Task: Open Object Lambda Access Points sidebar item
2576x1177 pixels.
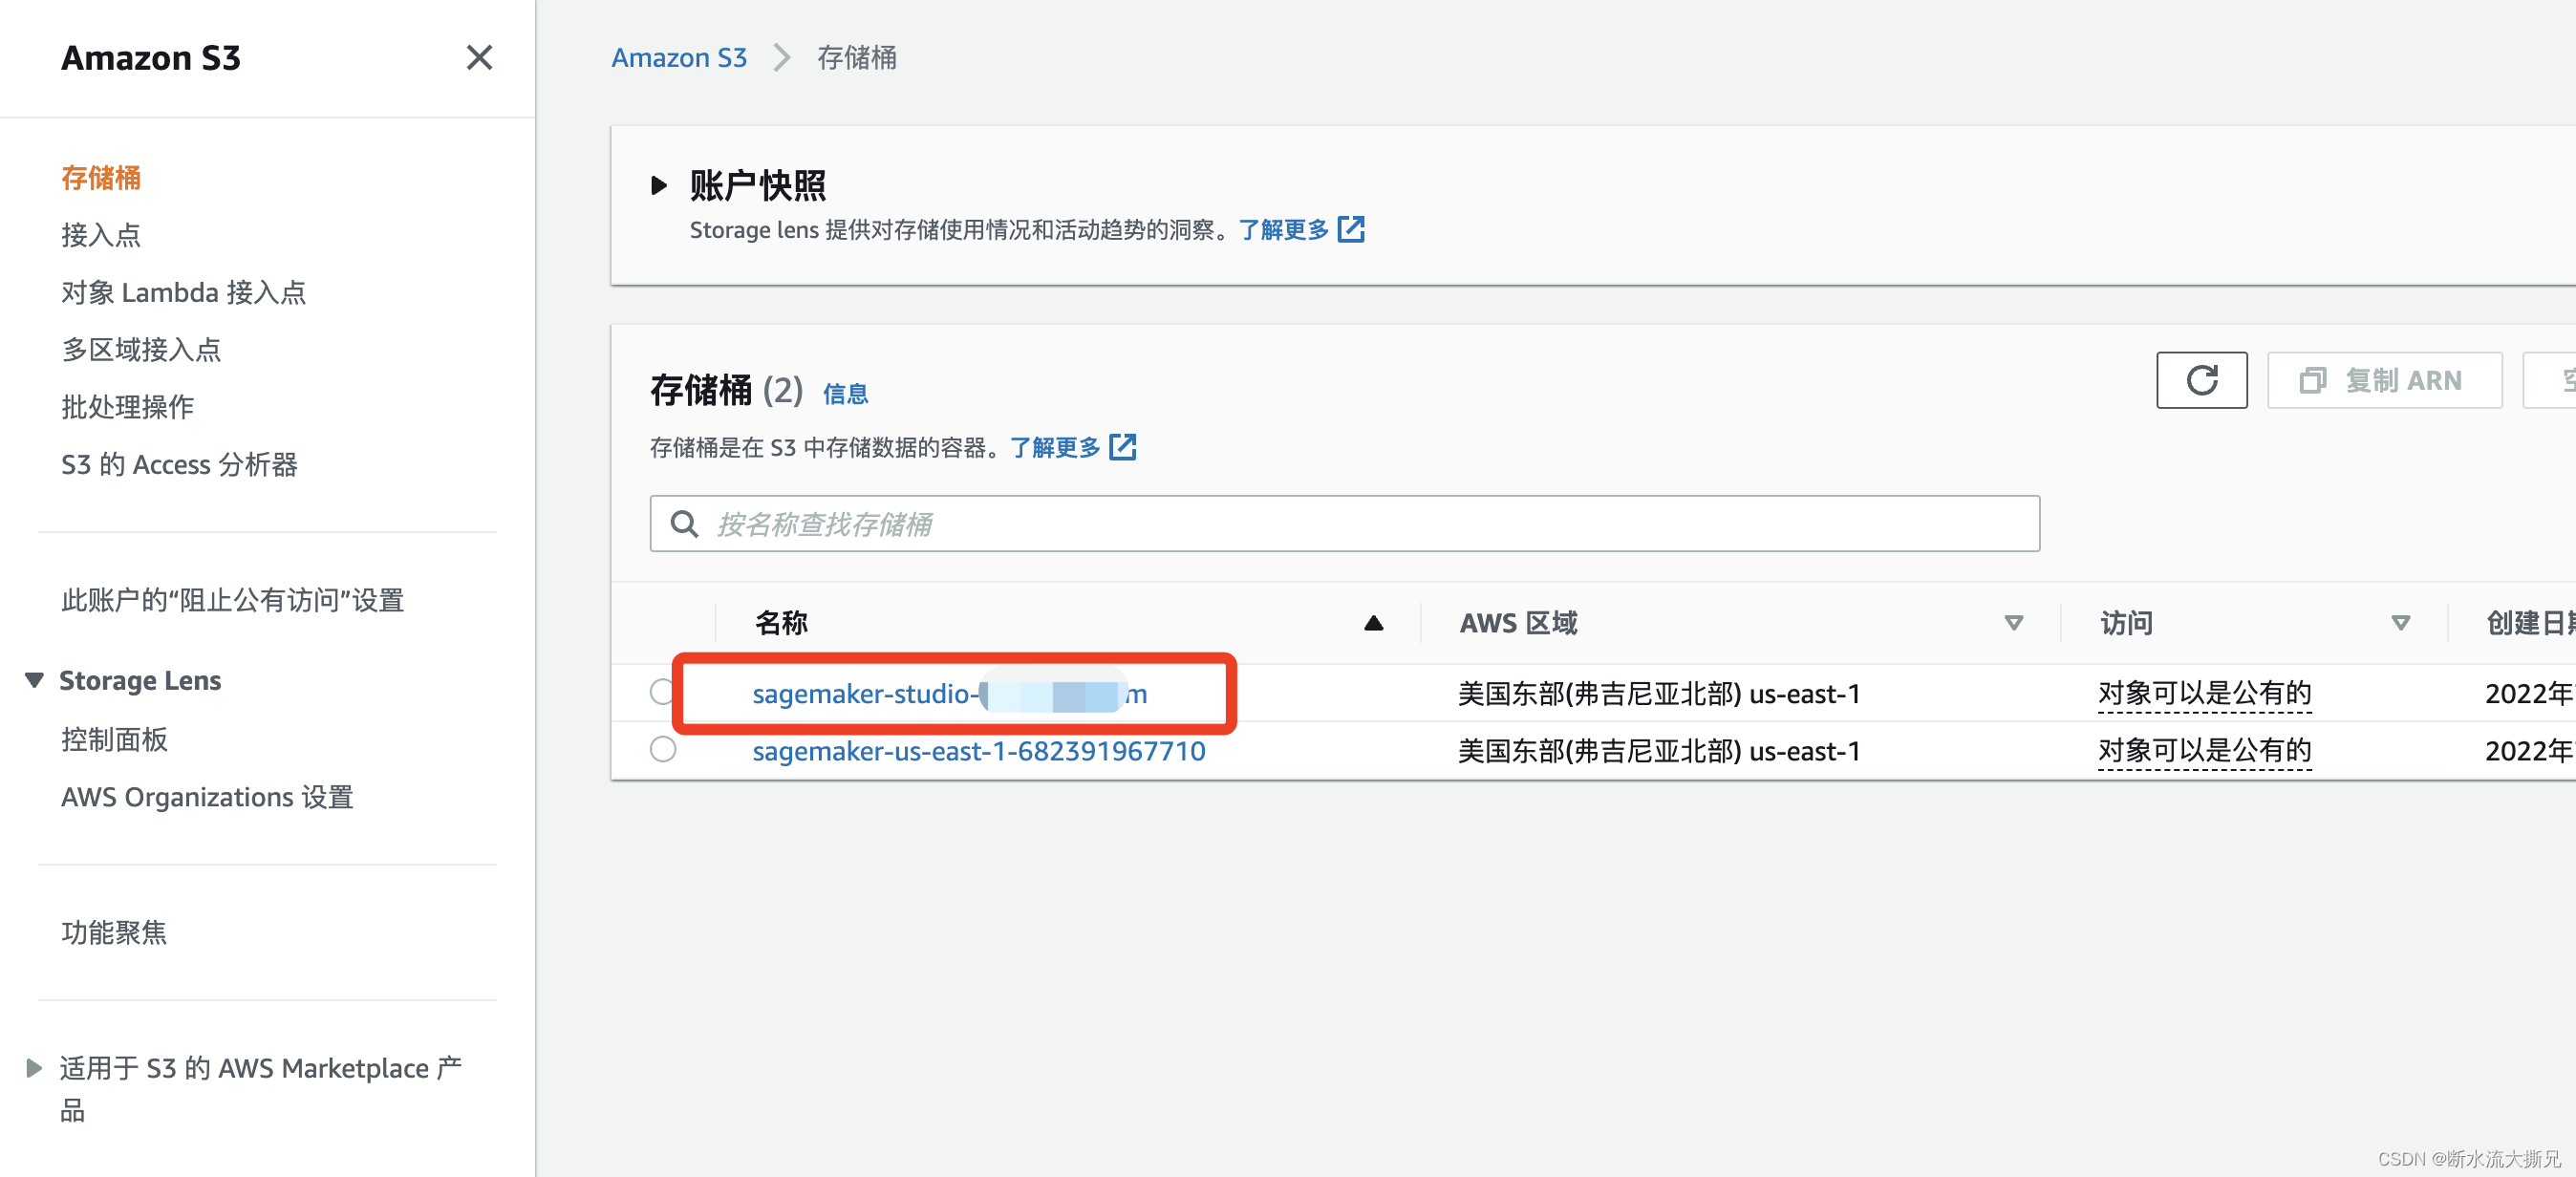Action: pyautogui.click(x=183, y=293)
